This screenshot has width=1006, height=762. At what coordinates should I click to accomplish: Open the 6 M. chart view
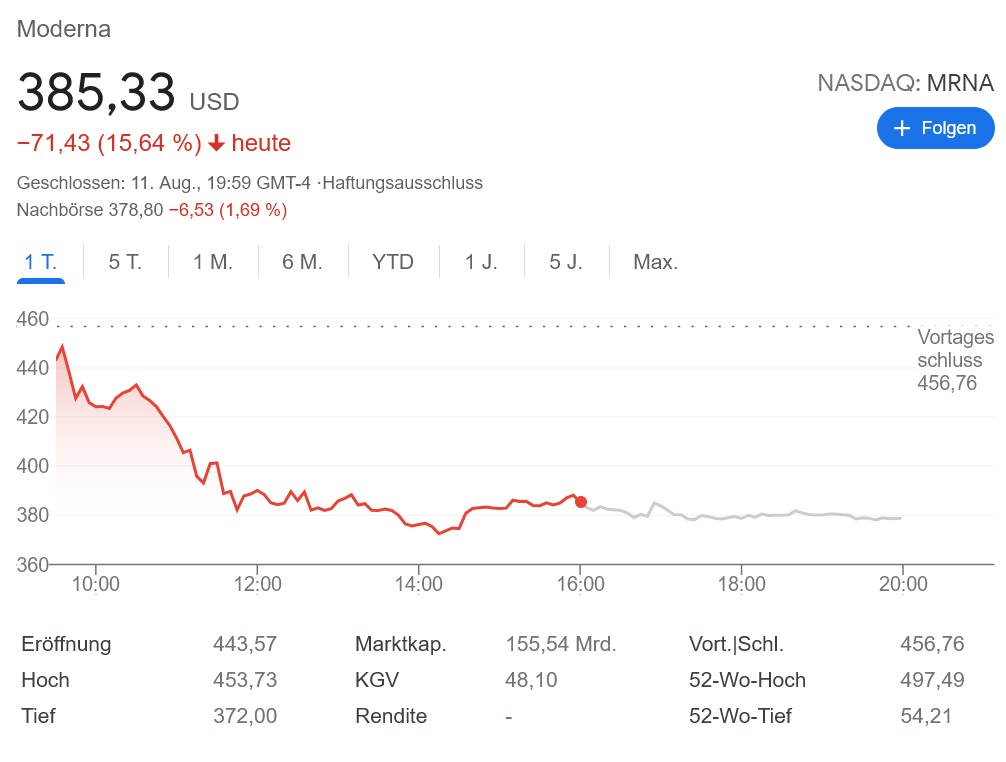(x=302, y=262)
